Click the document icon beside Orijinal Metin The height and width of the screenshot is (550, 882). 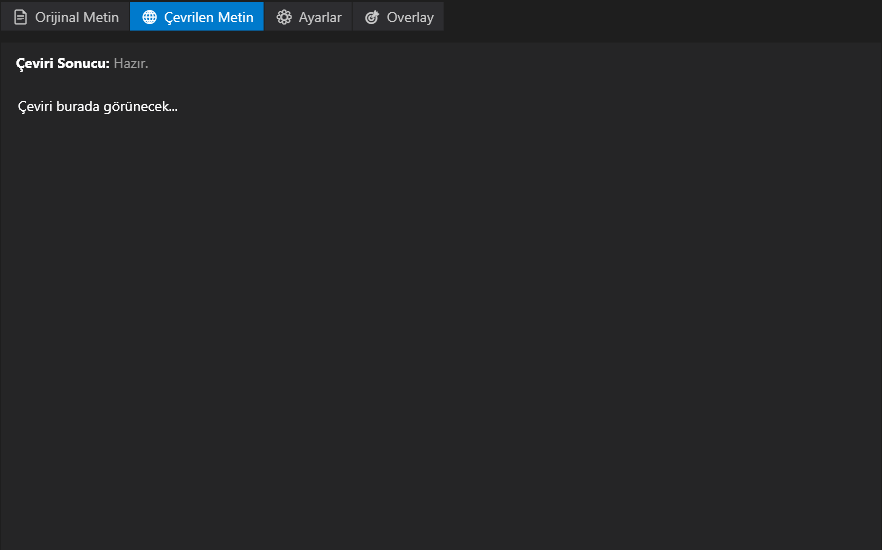[20, 17]
